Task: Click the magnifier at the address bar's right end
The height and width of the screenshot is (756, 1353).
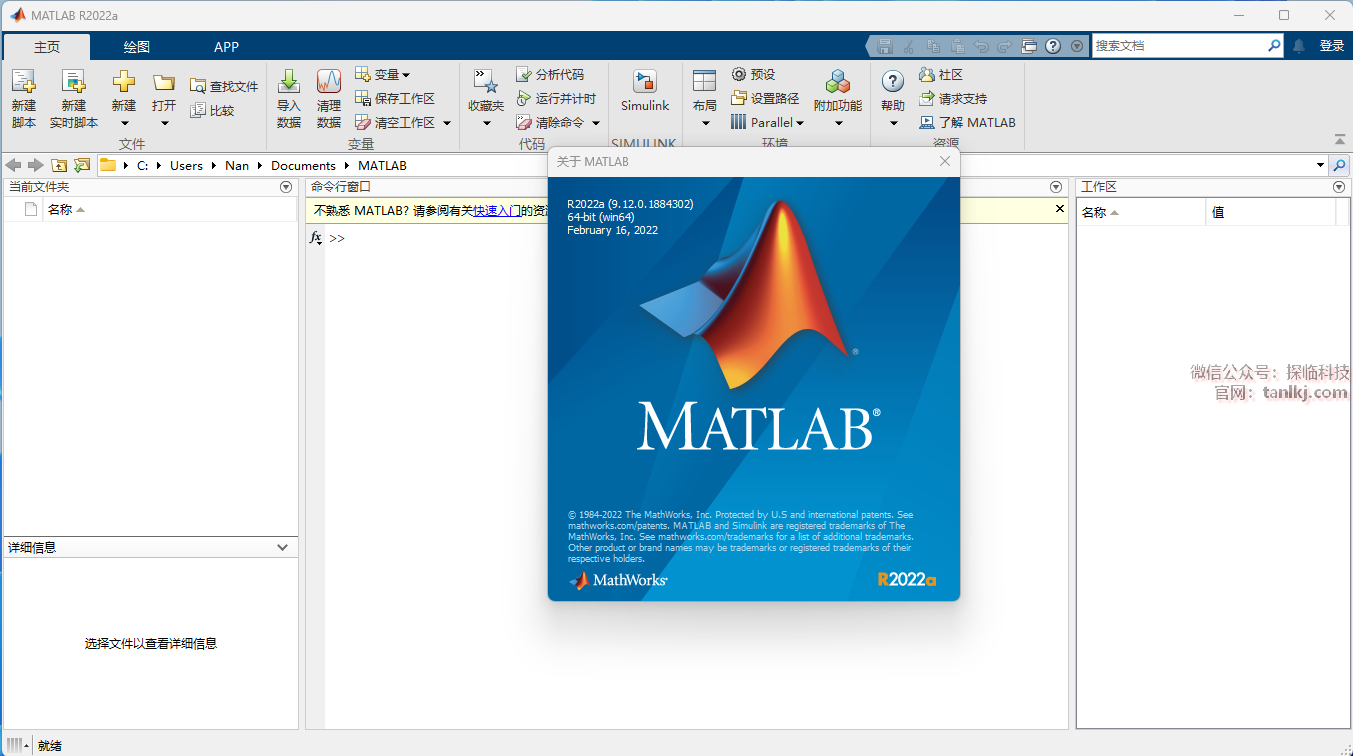Action: (1340, 165)
